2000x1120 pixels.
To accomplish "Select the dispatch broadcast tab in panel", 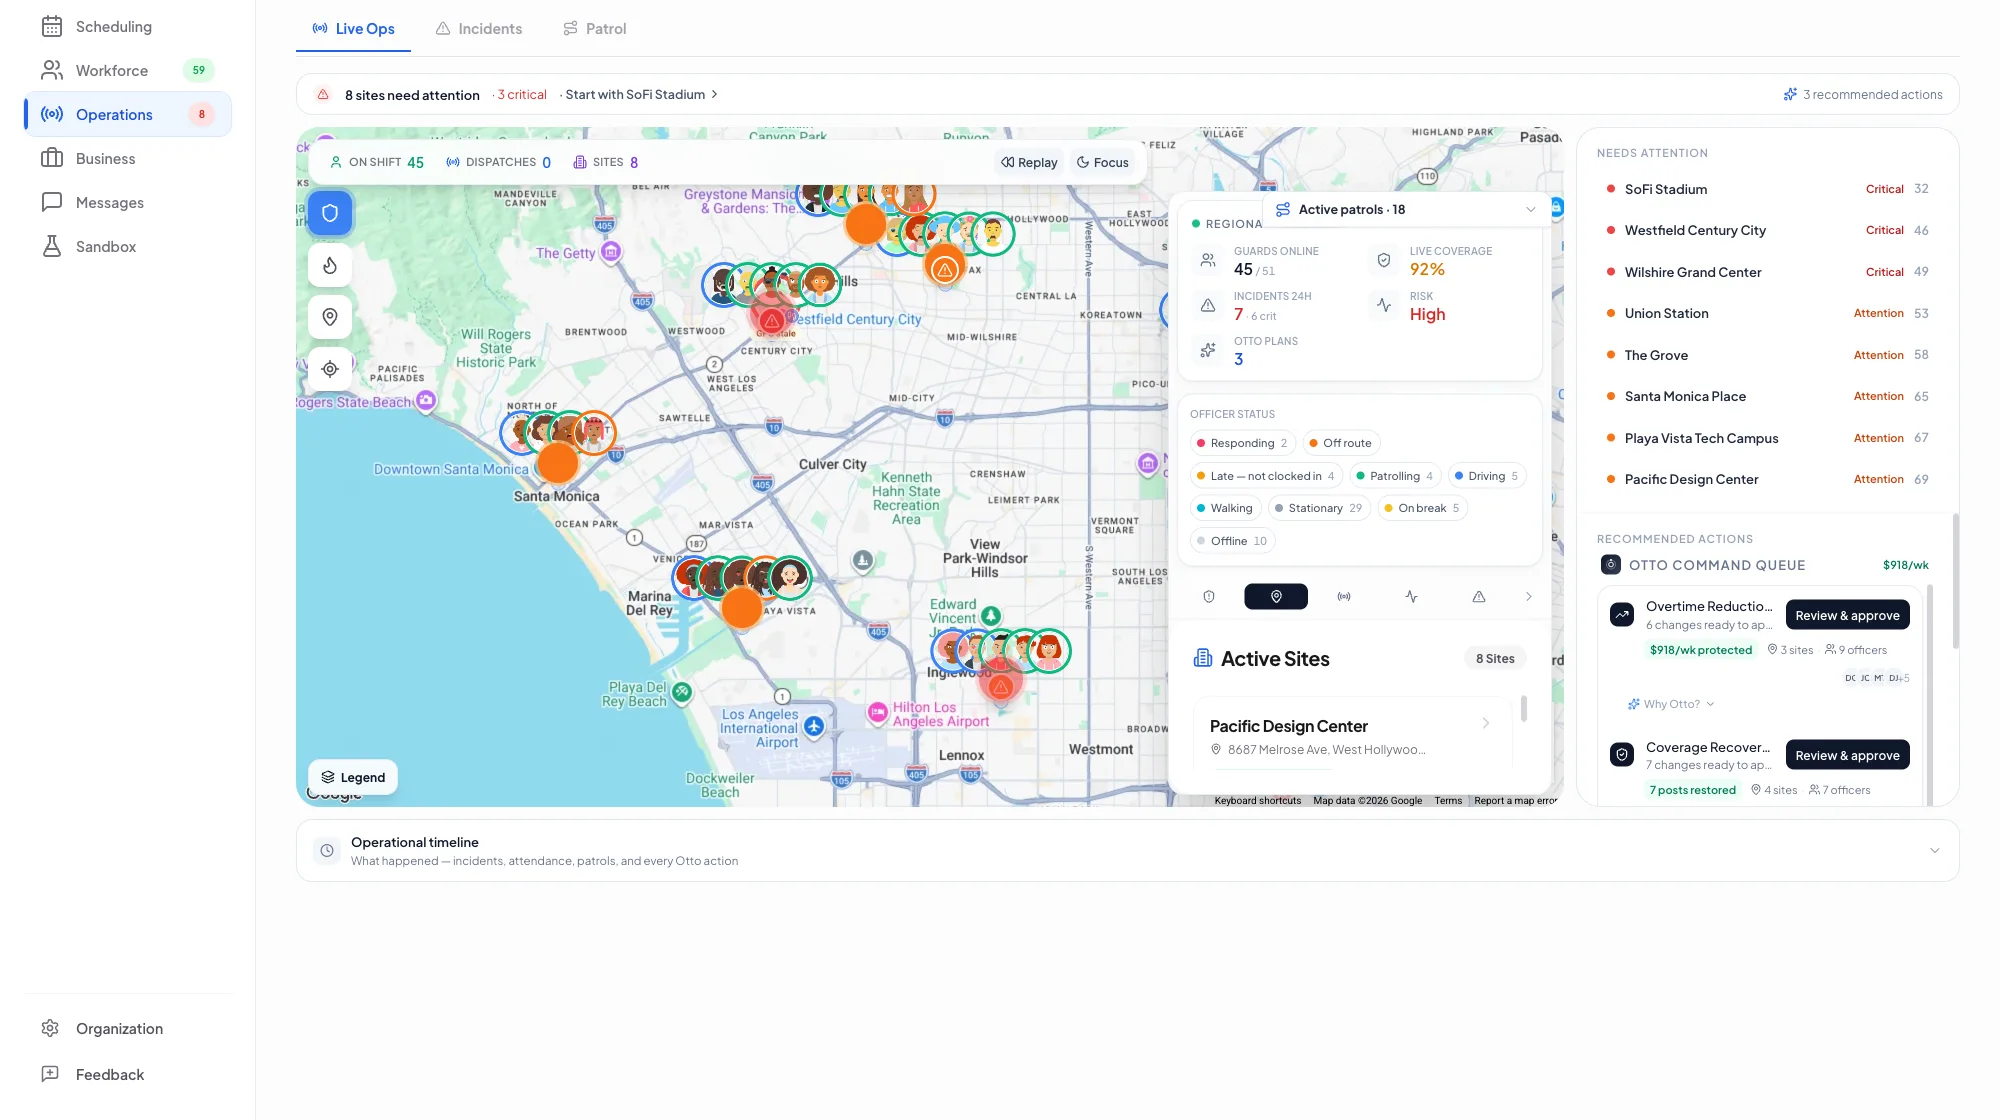I will pyautogui.click(x=1344, y=597).
